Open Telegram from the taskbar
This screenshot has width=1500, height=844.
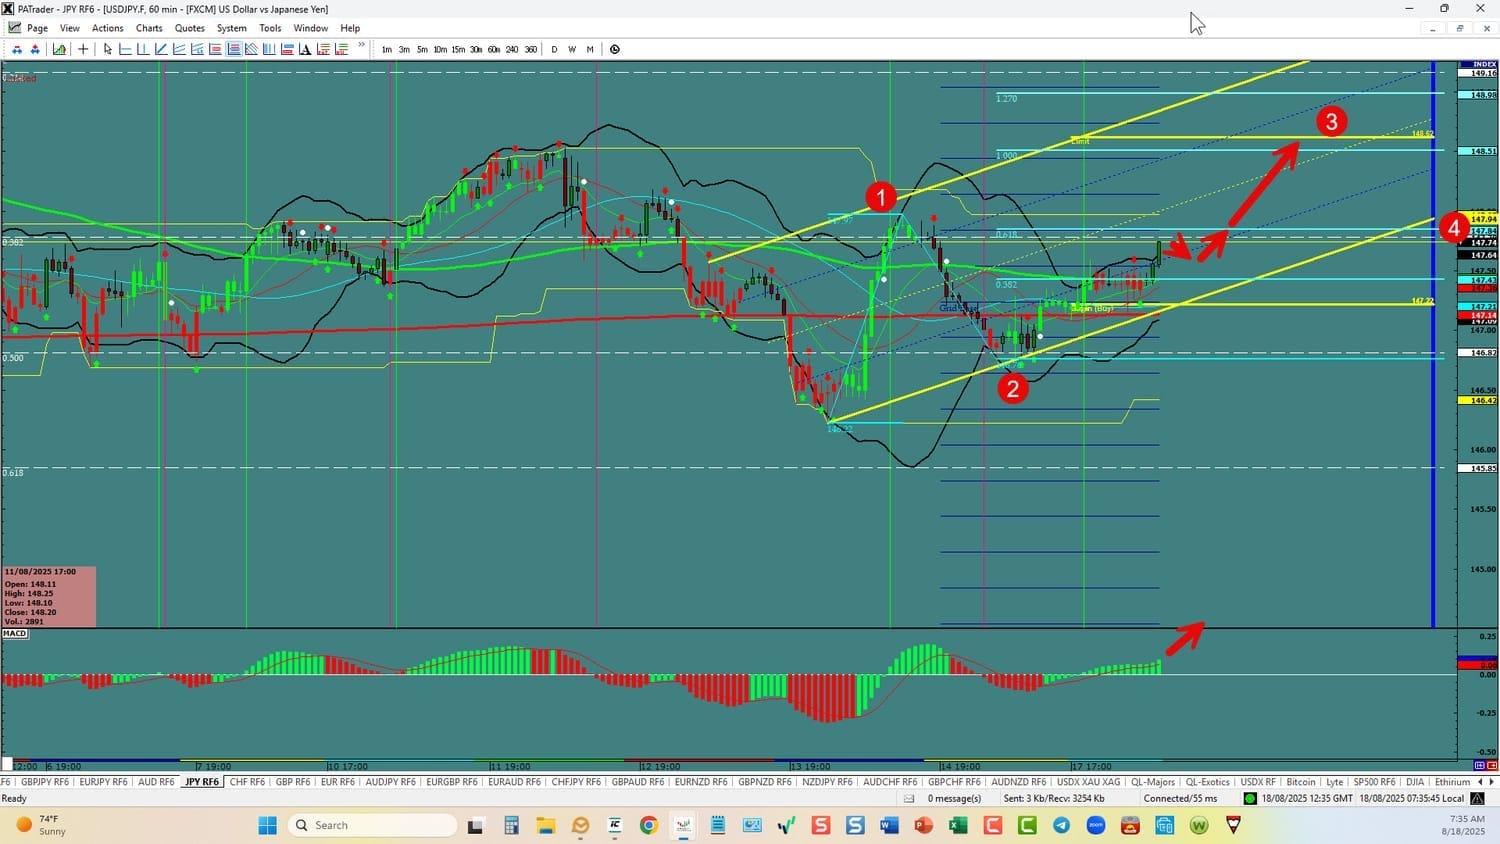click(x=1061, y=825)
